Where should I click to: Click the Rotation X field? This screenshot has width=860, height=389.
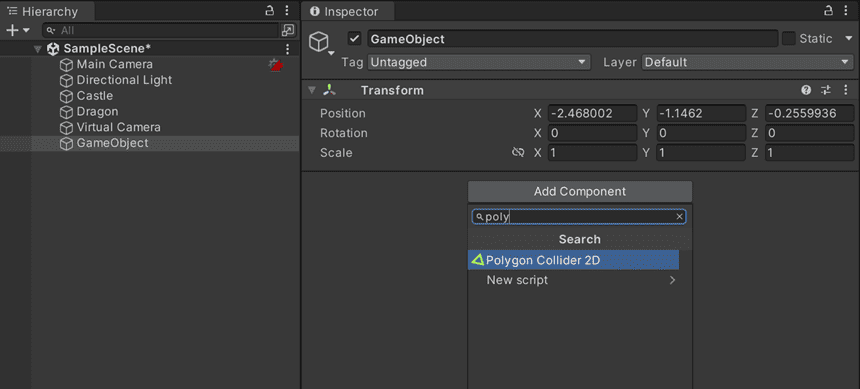[592, 133]
